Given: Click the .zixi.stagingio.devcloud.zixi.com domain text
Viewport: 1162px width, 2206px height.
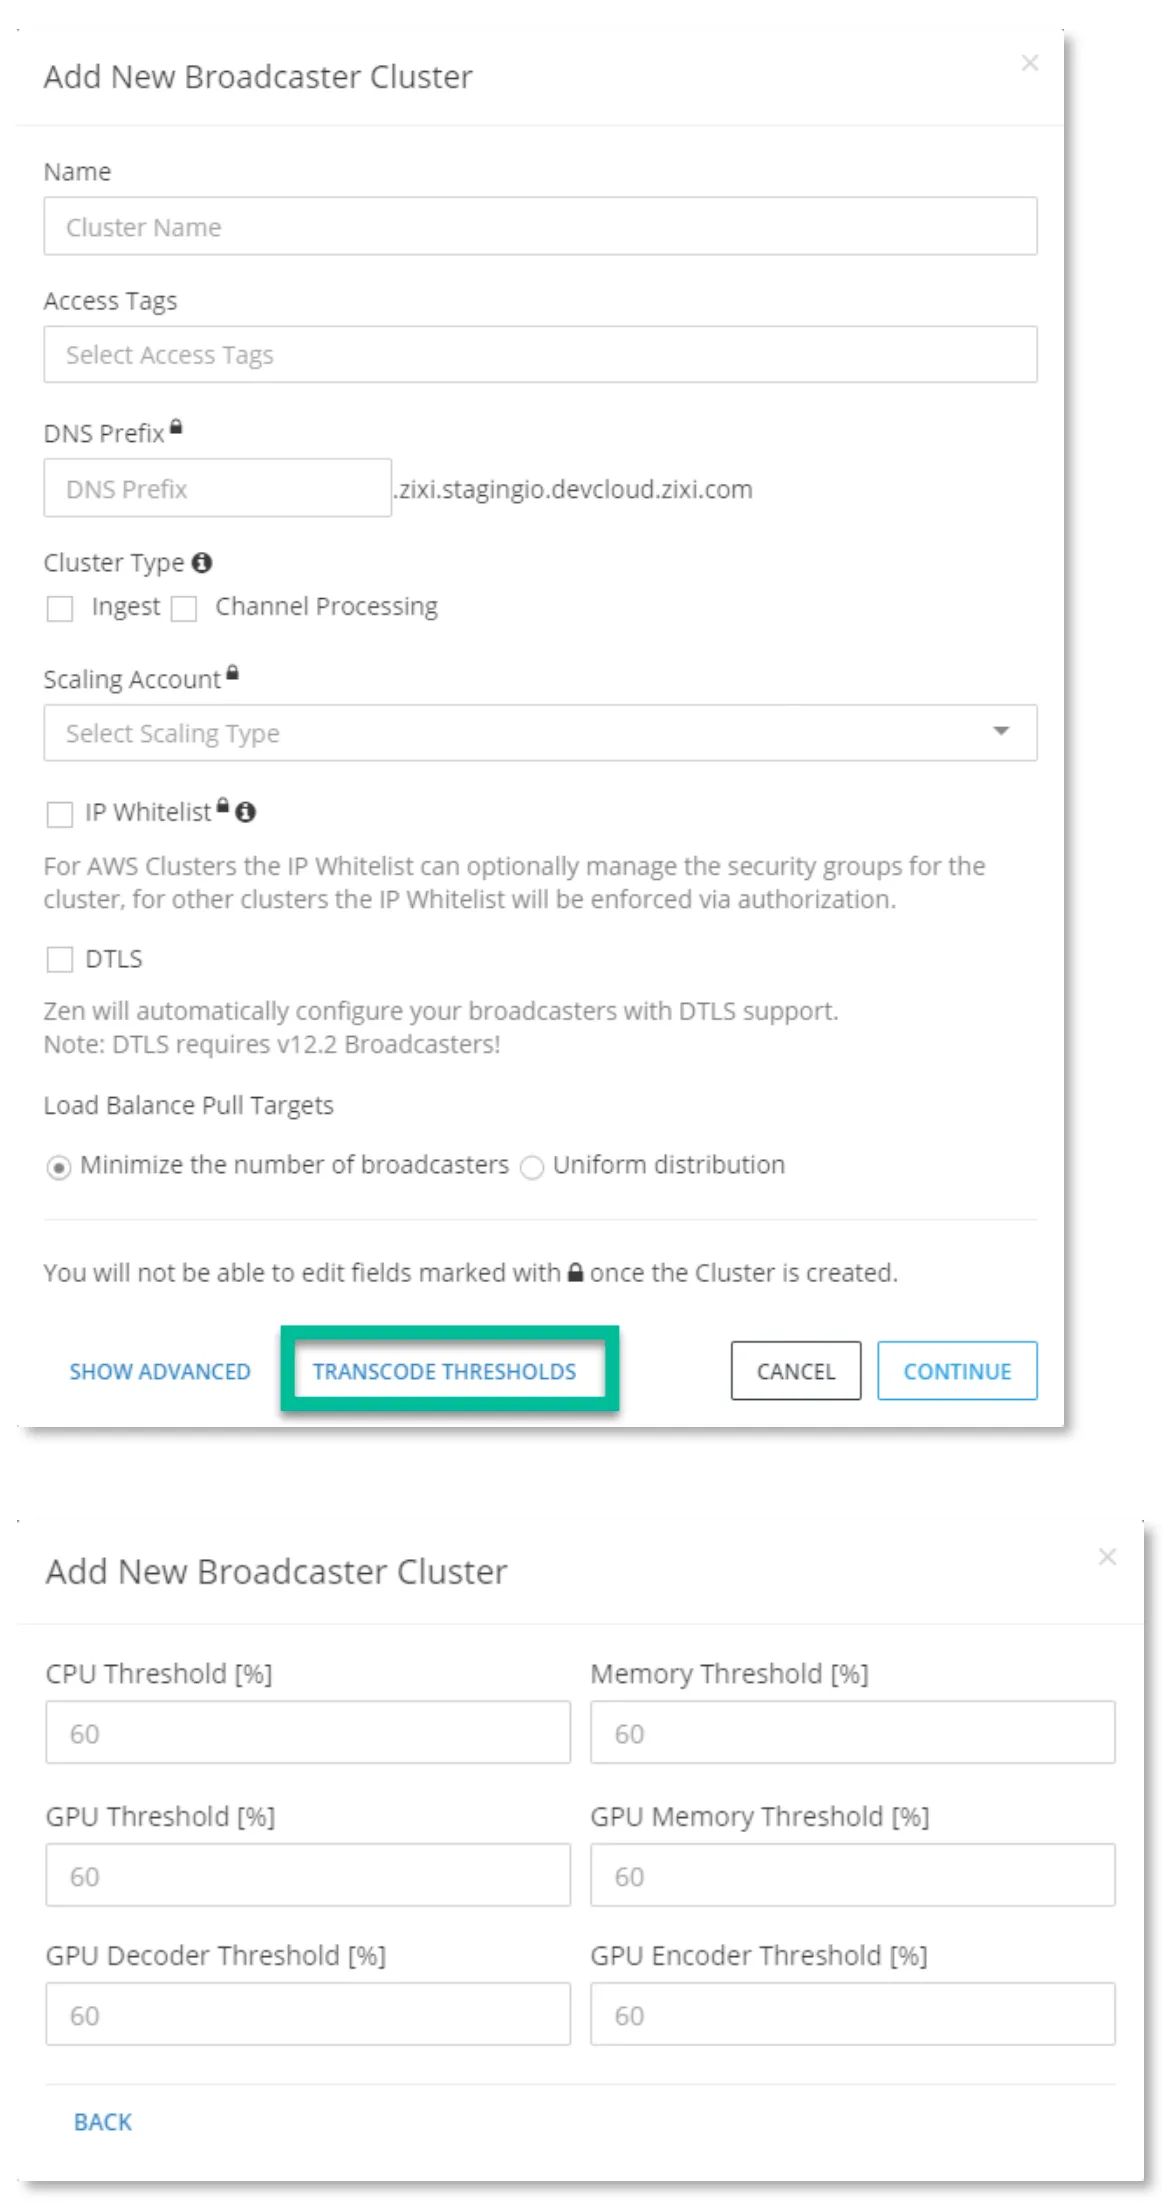Looking at the screenshot, I should click(573, 490).
